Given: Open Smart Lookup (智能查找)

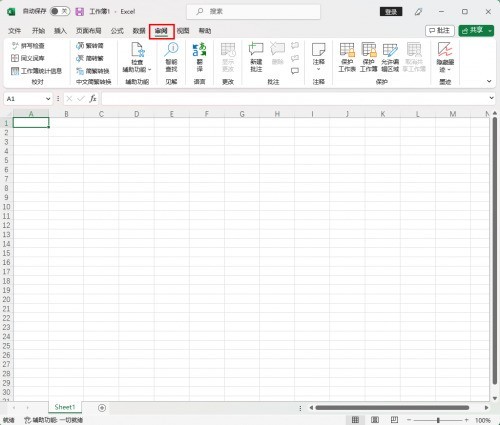Looking at the screenshot, I should pyautogui.click(x=171, y=57).
